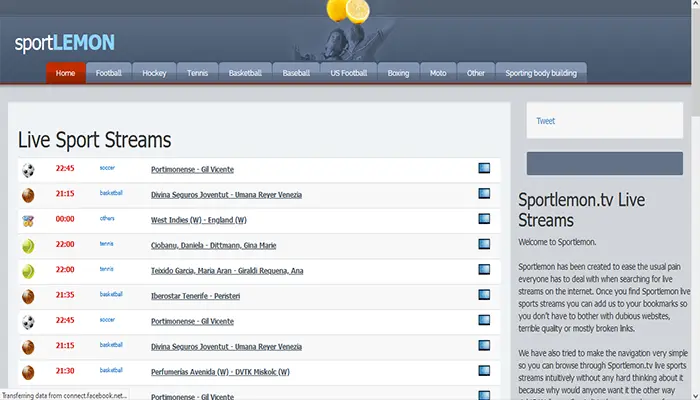Open Sporting body building tab
700x400 pixels.
pos(541,73)
